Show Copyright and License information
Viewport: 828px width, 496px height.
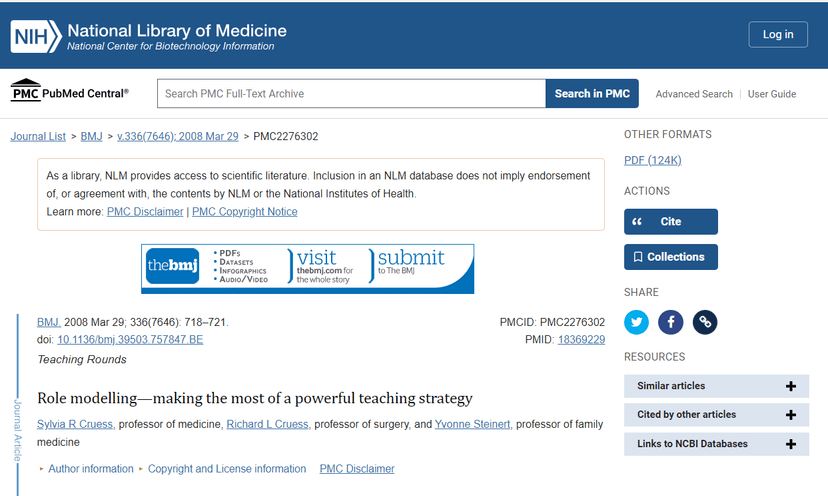pyautogui.click(x=226, y=469)
